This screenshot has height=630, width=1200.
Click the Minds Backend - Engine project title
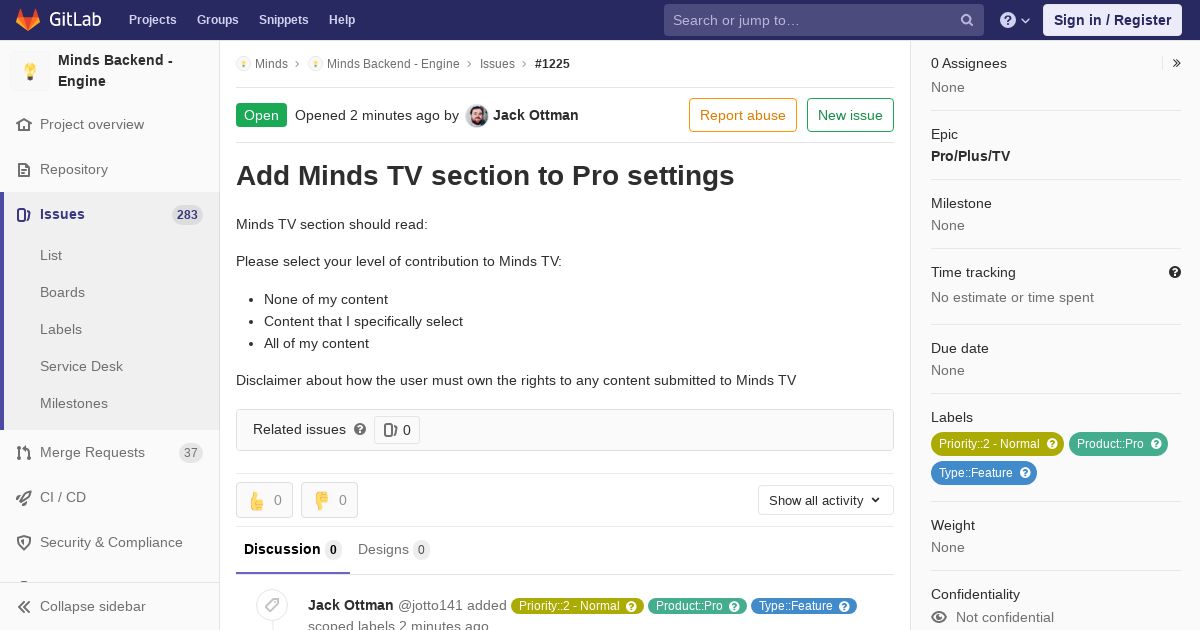coord(115,71)
